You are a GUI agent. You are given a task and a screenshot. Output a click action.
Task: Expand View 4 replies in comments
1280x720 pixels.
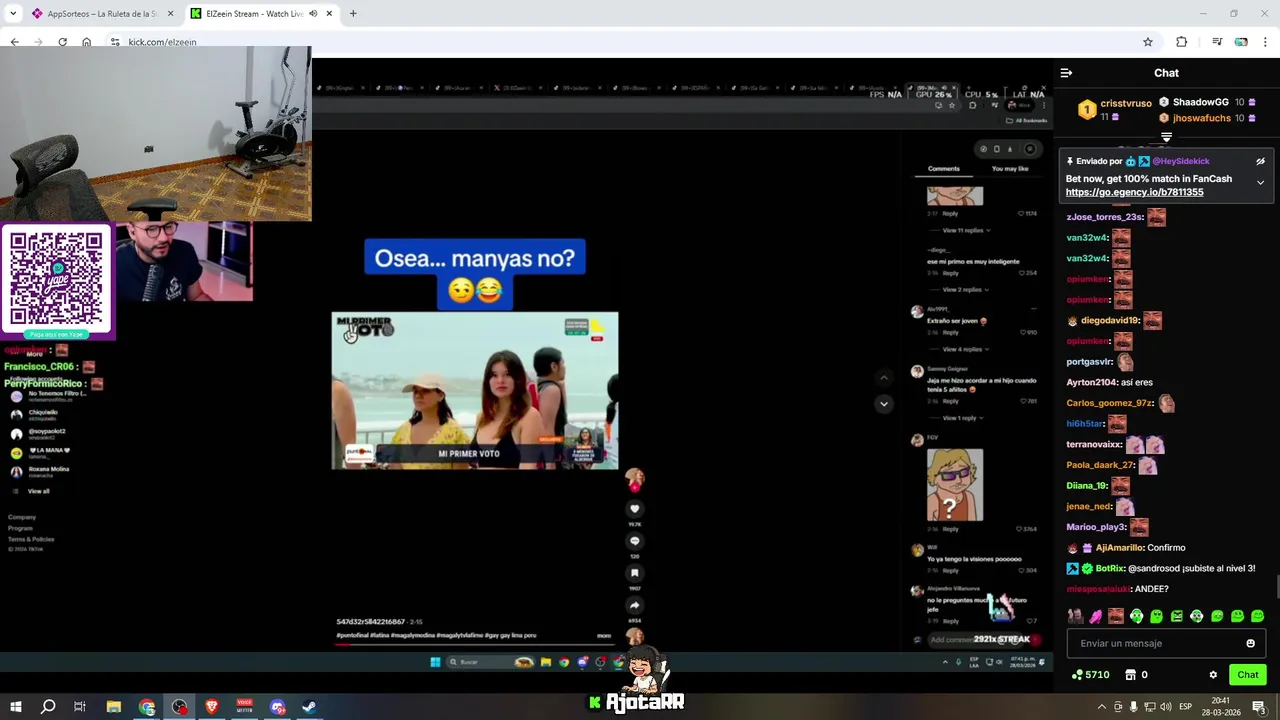pos(966,349)
